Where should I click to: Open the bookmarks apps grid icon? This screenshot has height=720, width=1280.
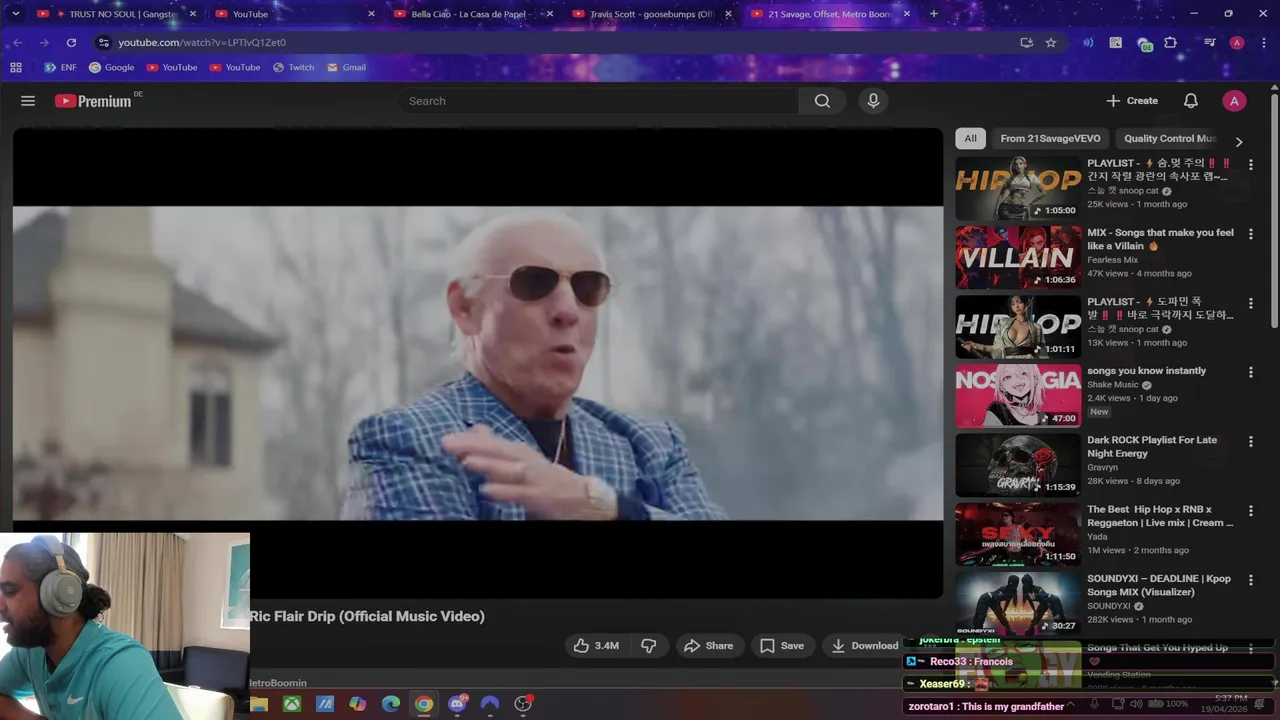[16, 67]
